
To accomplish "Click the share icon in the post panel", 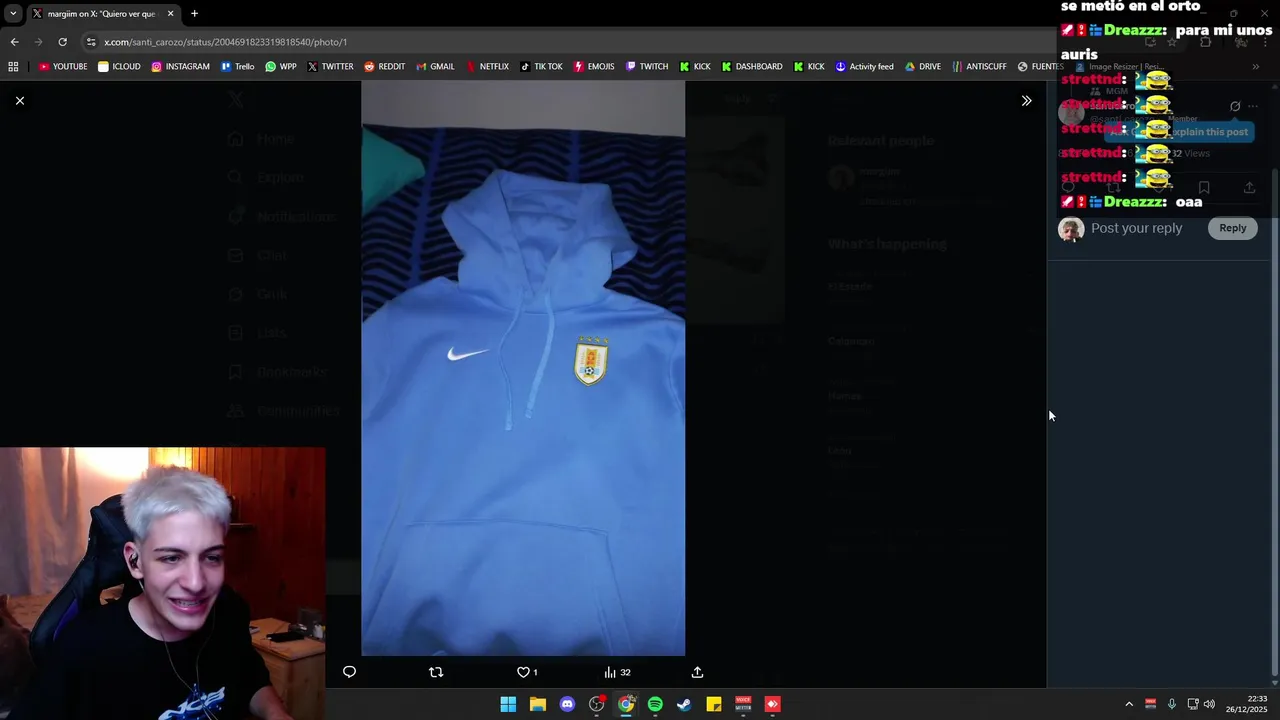I will (x=1249, y=187).
